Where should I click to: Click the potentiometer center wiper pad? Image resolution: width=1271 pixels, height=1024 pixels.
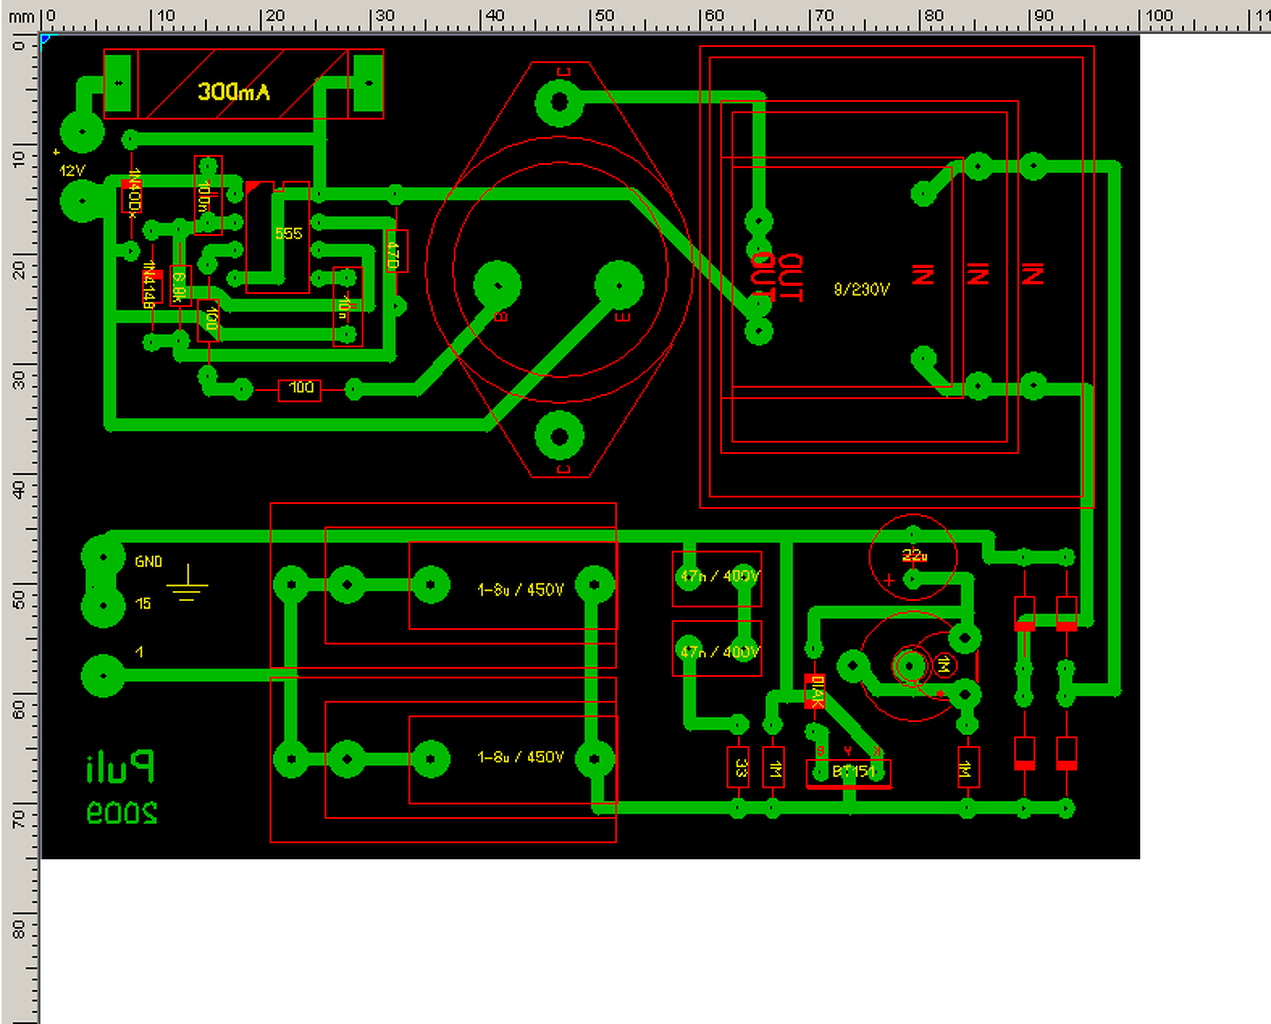coord(910,666)
